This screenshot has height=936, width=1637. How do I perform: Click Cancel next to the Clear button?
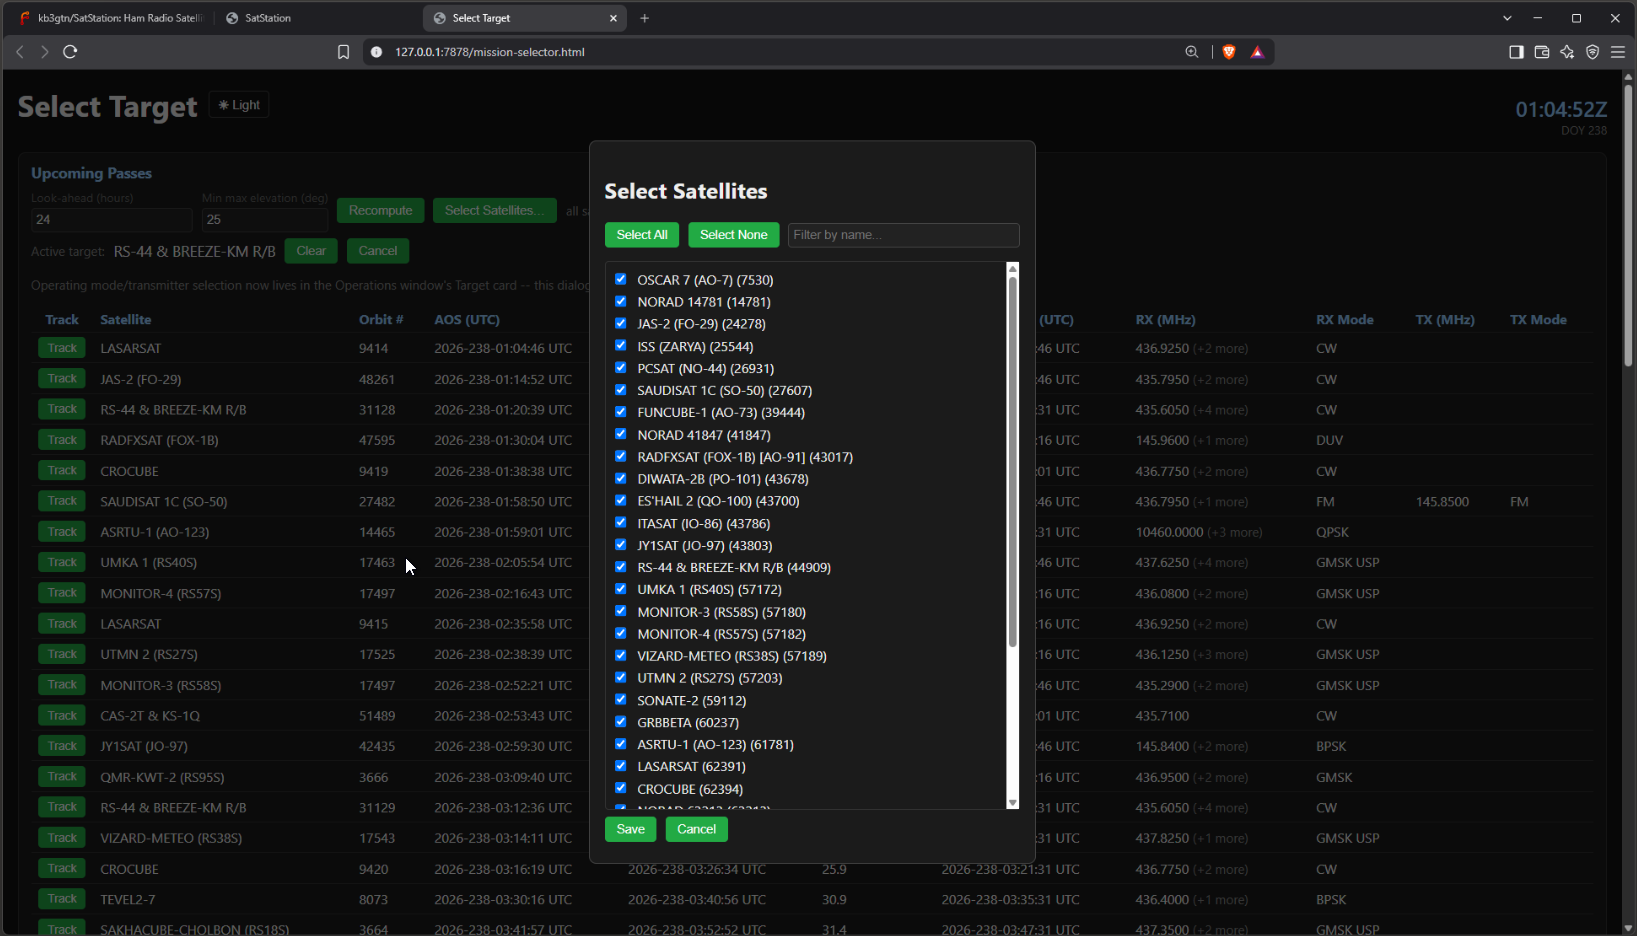coord(378,251)
